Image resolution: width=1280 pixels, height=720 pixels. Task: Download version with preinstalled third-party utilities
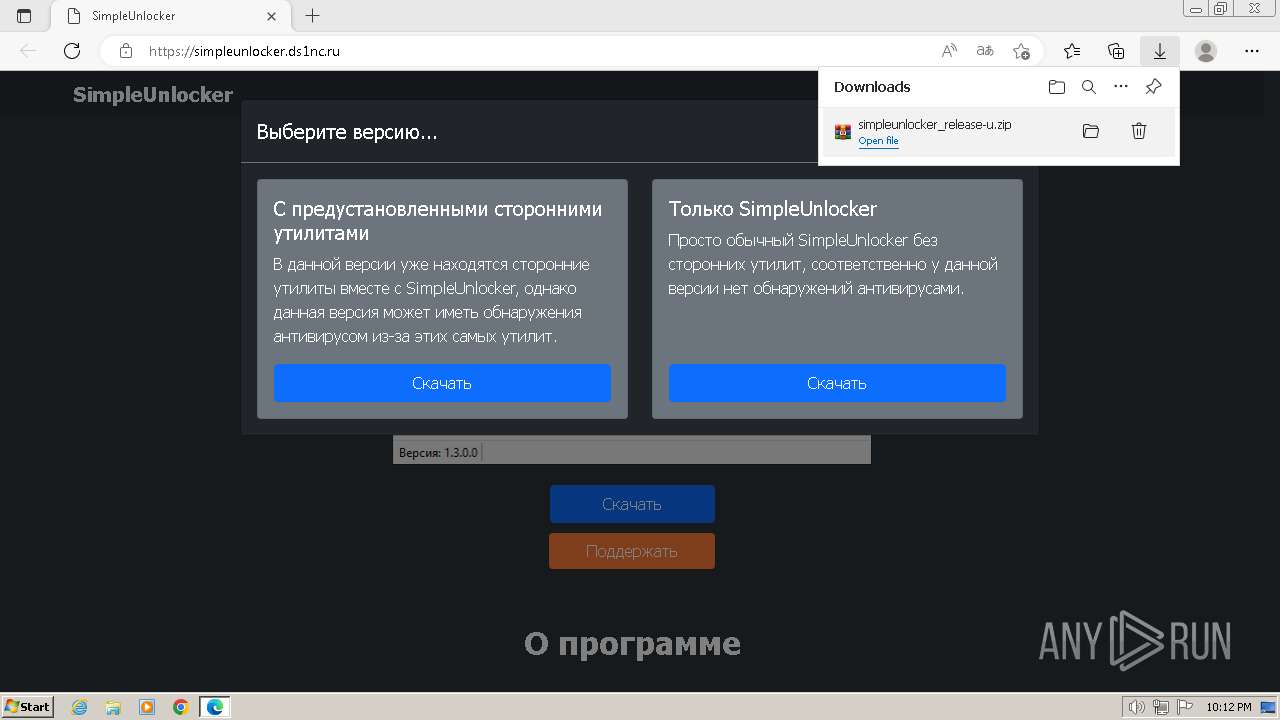(442, 383)
